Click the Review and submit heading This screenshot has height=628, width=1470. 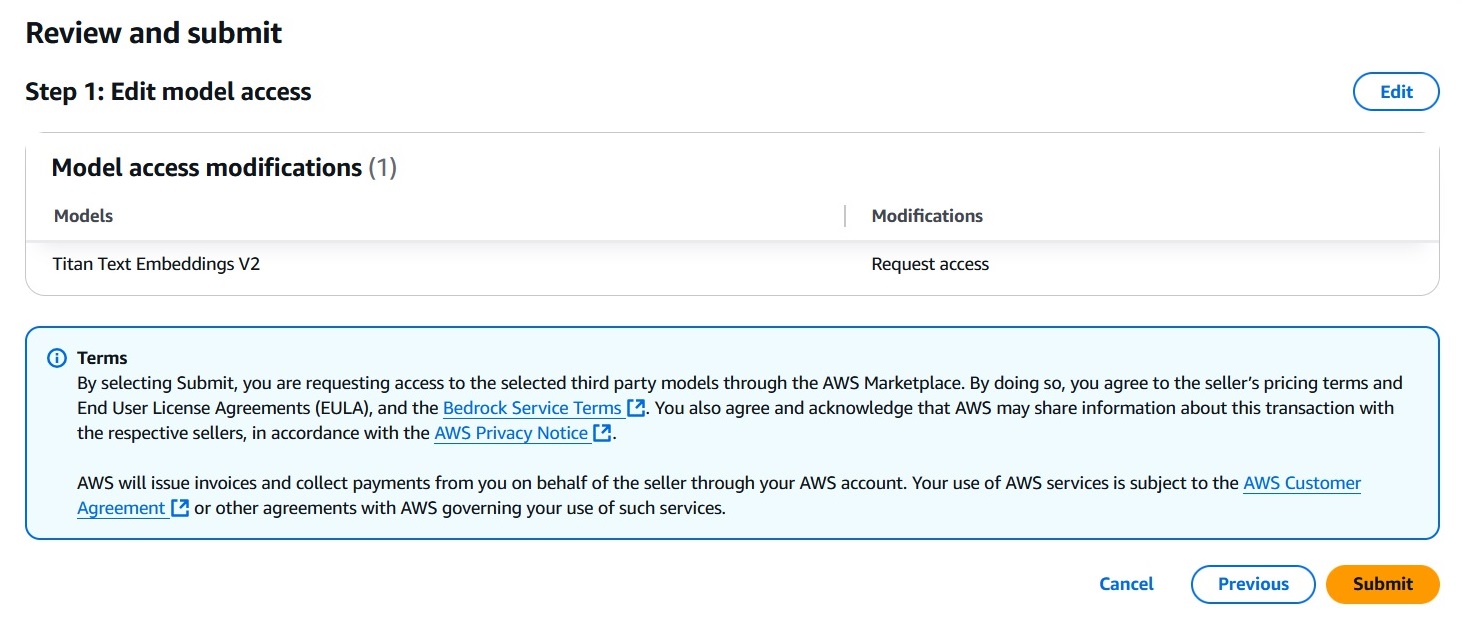pos(154,33)
